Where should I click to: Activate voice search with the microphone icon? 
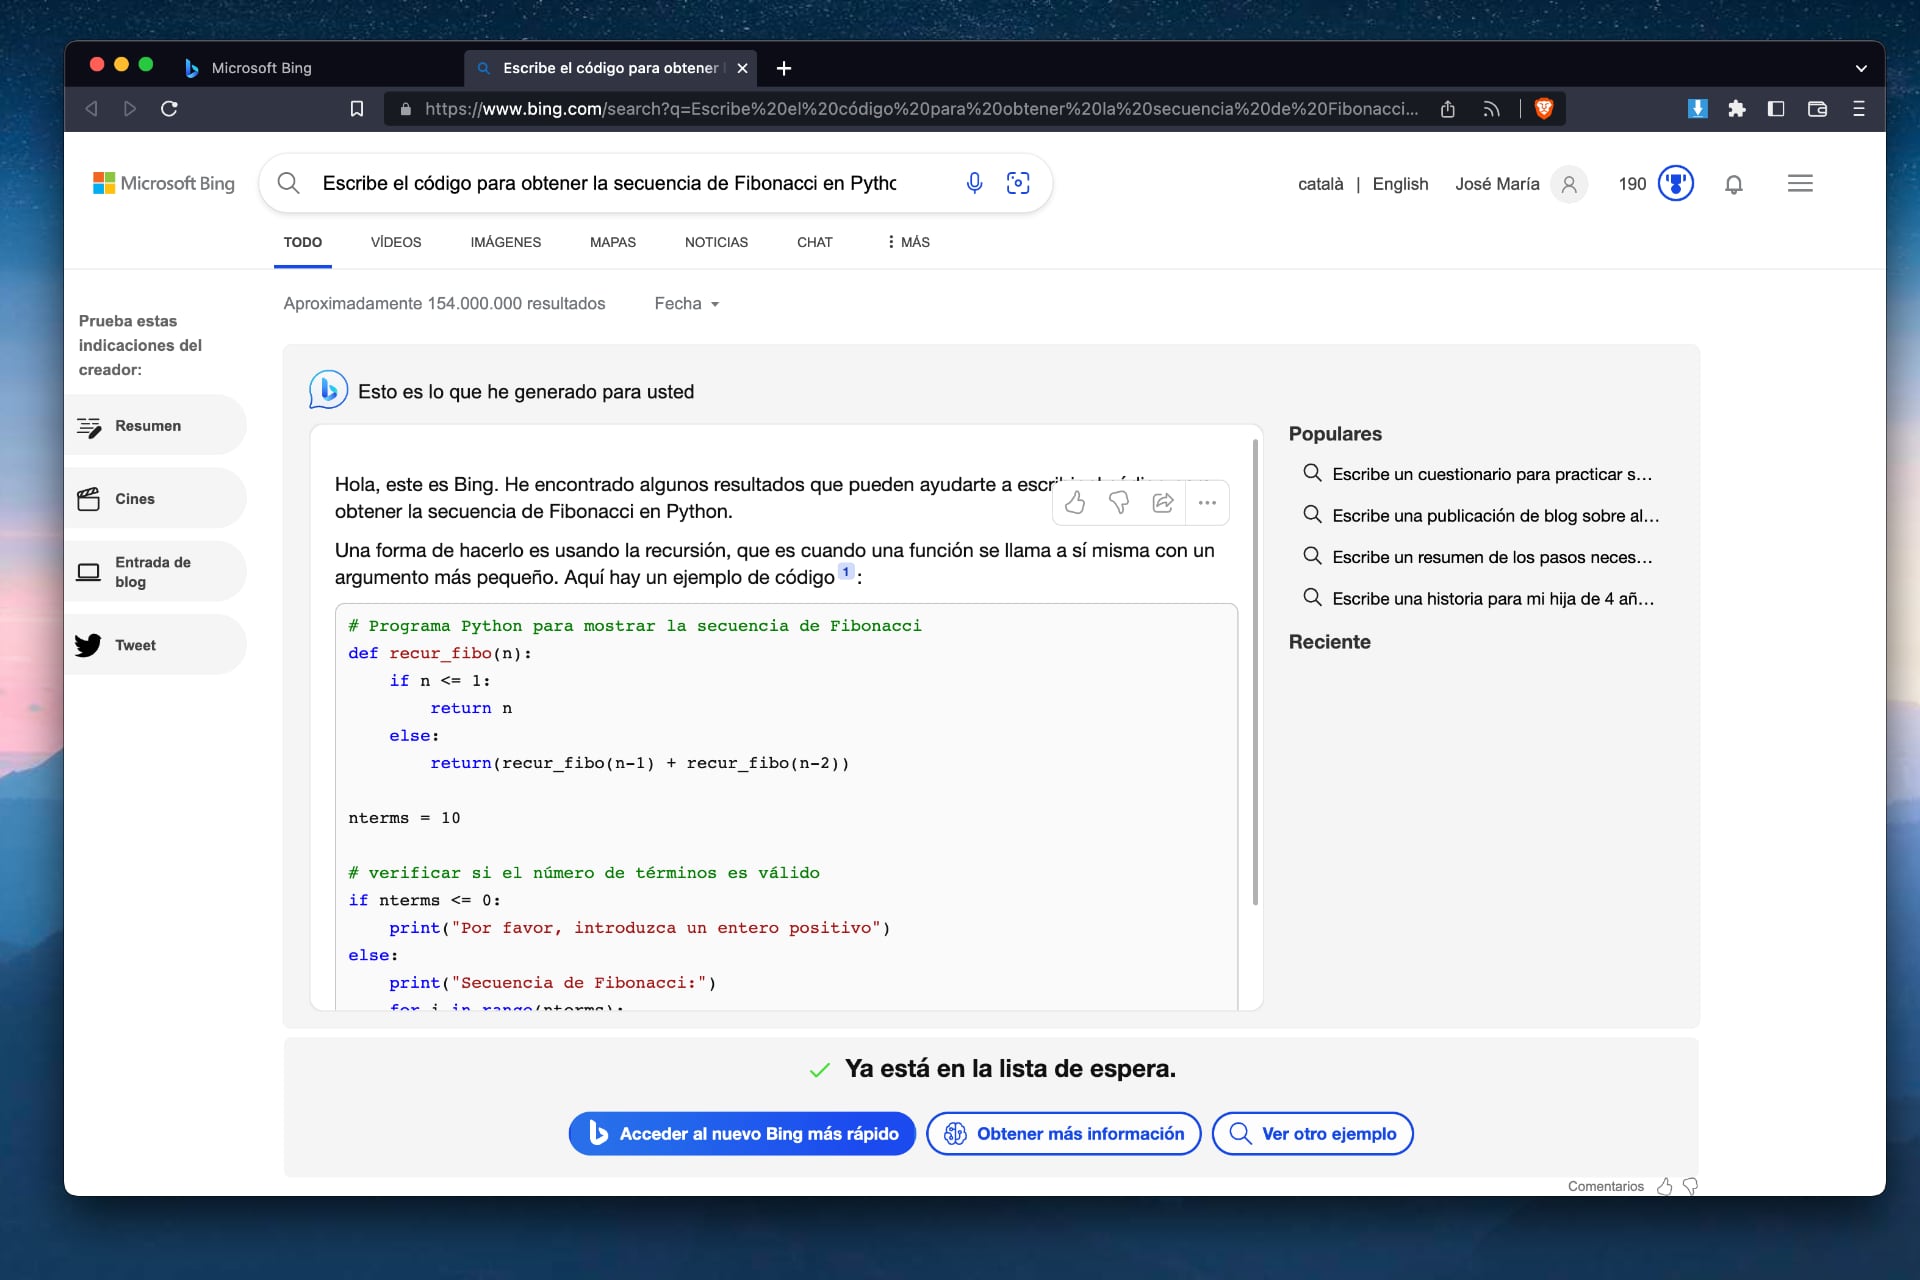pyautogui.click(x=975, y=183)
